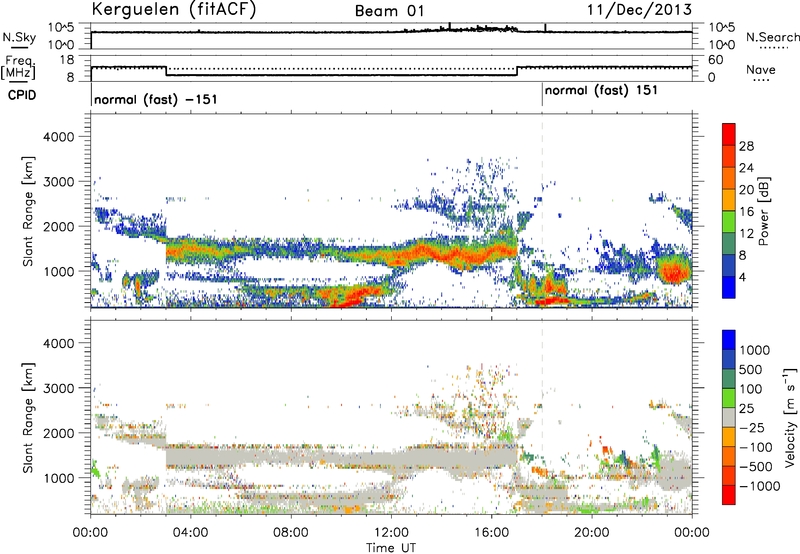
Task: Click the "Beam 01" label
Action: click(x=390, y=11)
